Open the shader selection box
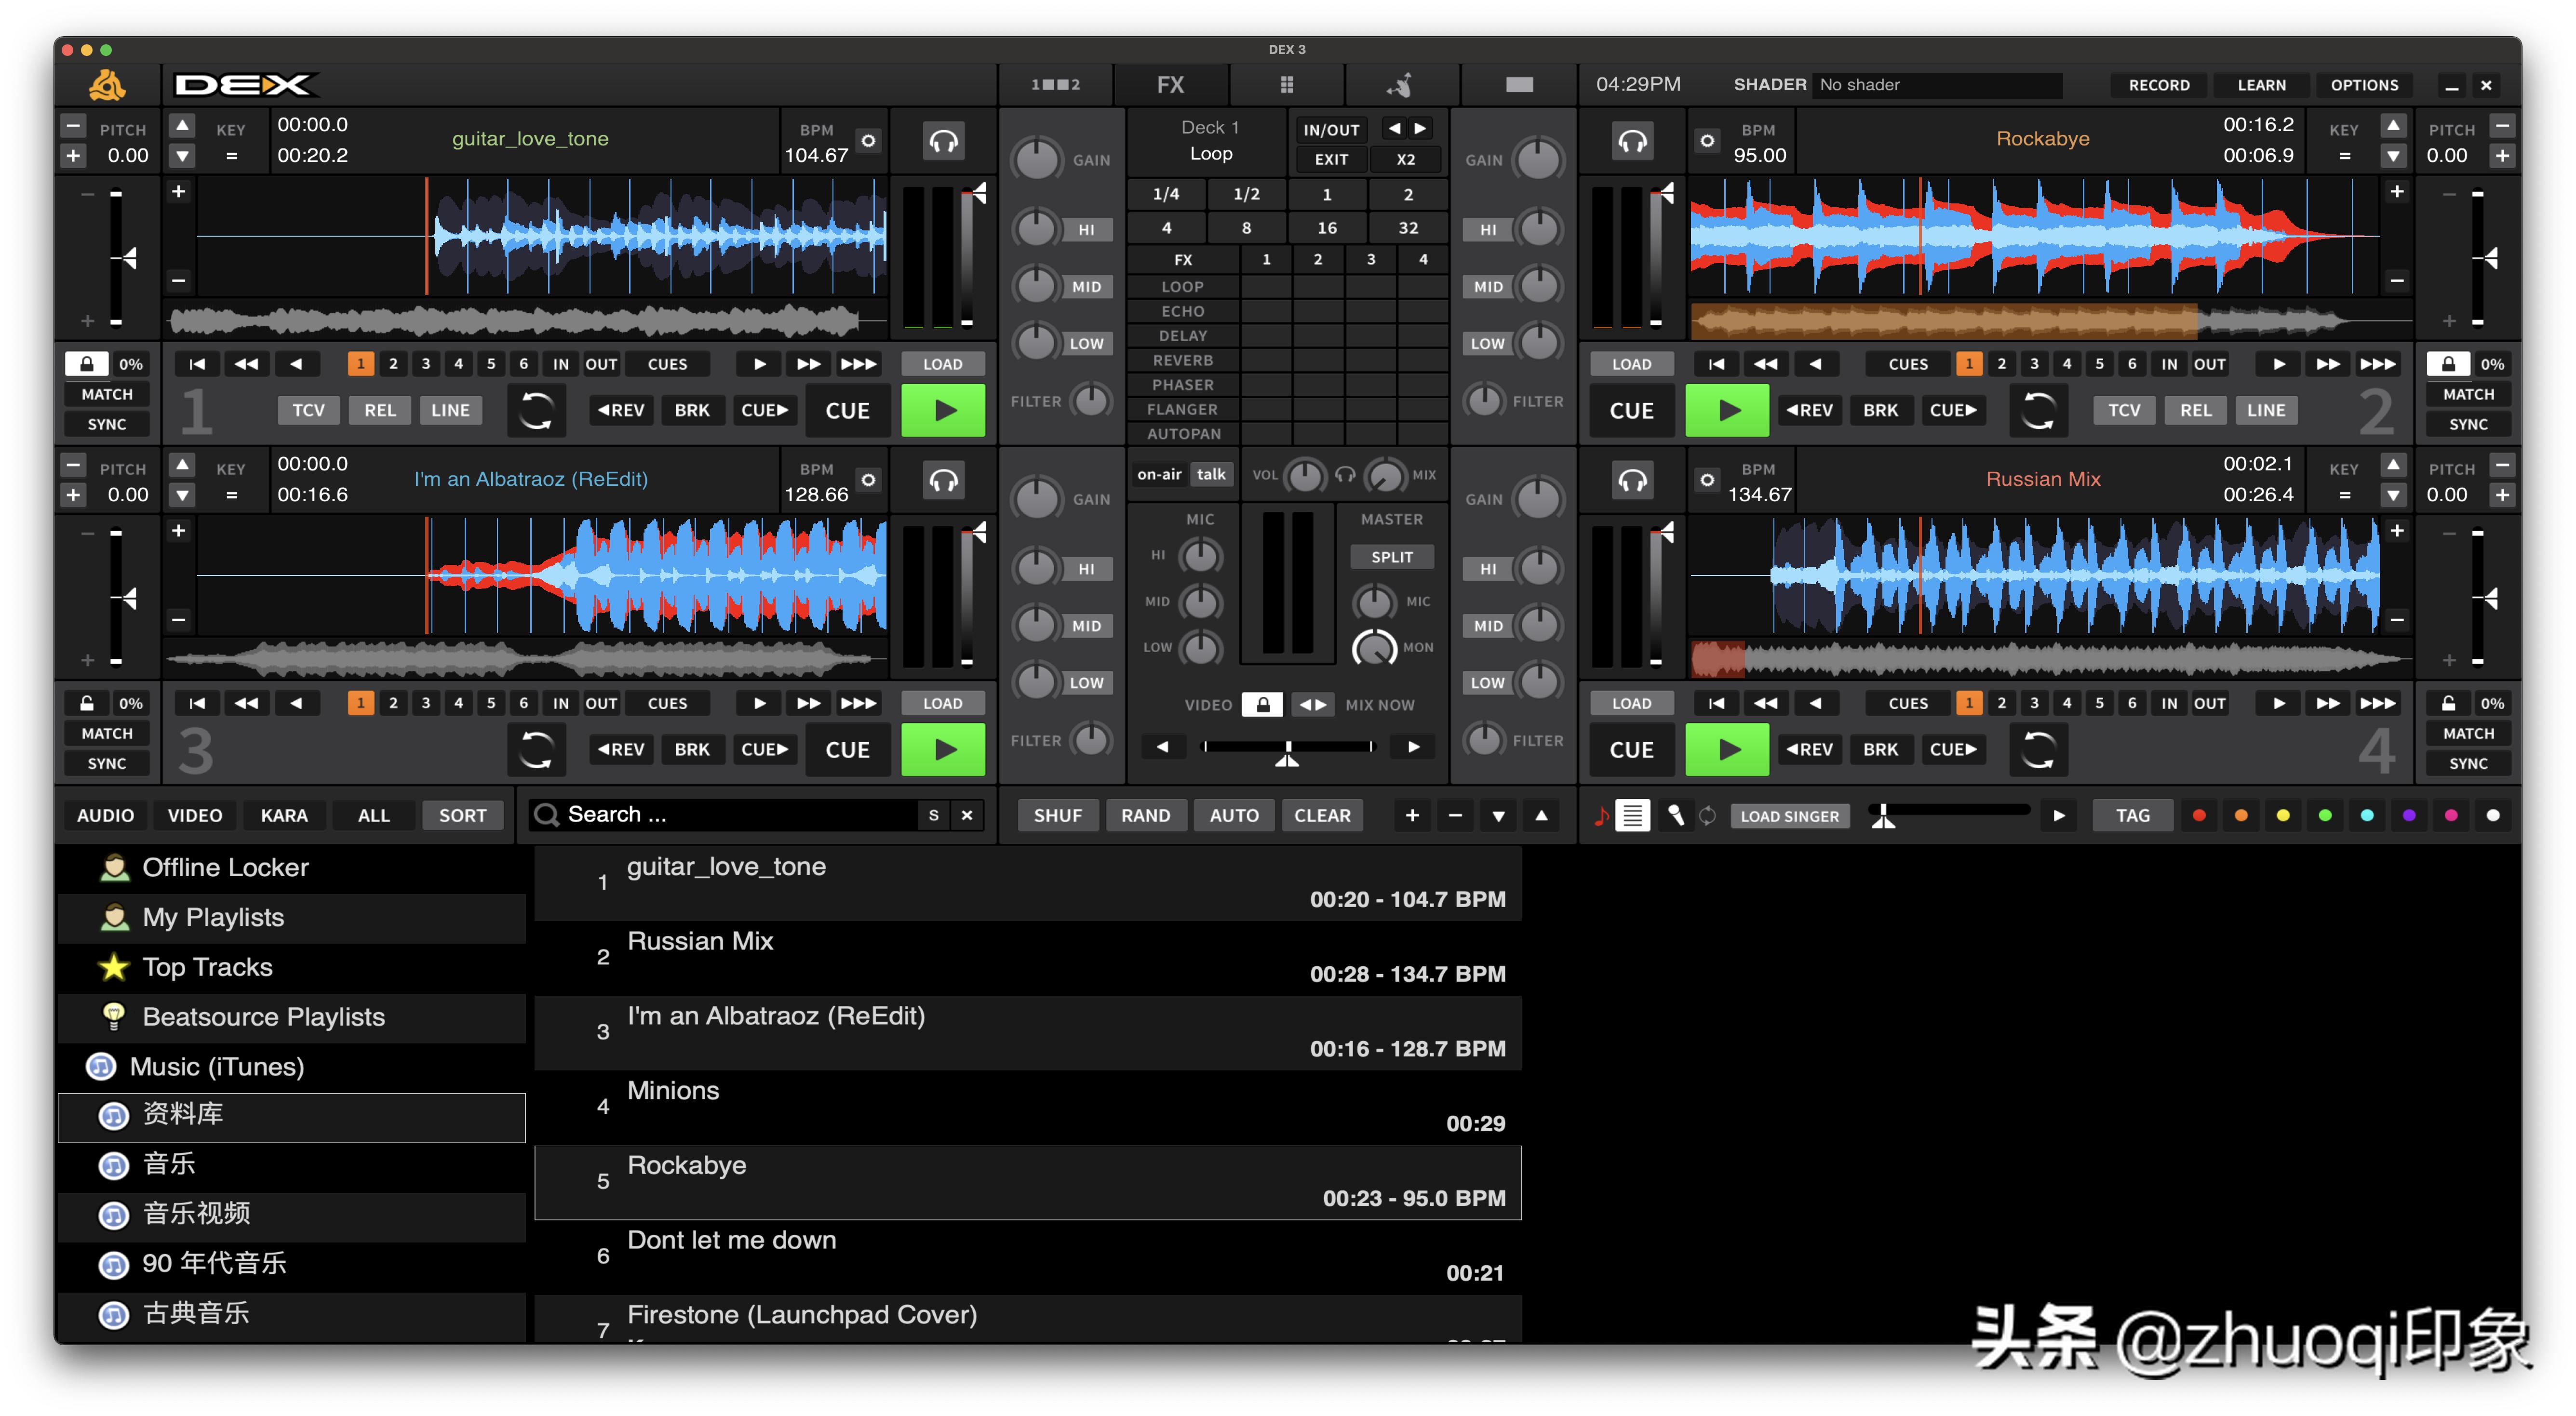Image resolution: width=2576 pixels, height=1416 pixels. (1937, 85)
